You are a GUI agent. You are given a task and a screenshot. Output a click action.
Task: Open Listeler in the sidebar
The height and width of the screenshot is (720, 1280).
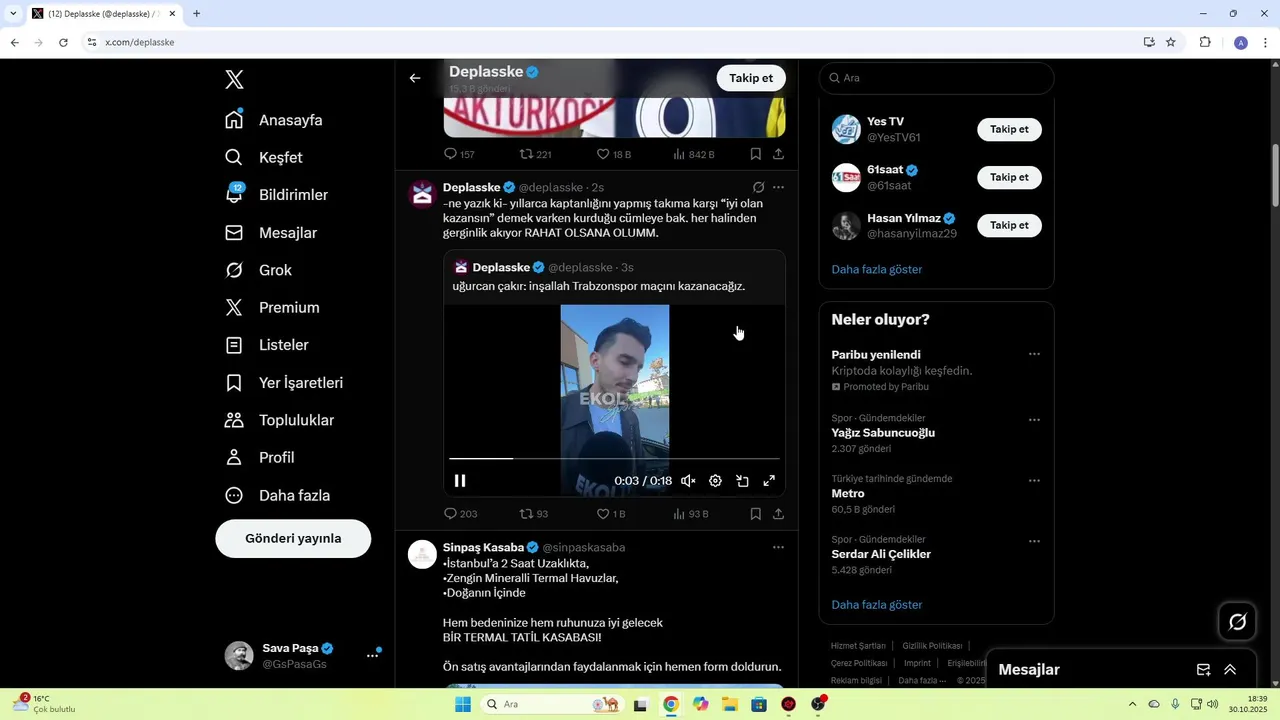tap(266, 345)
